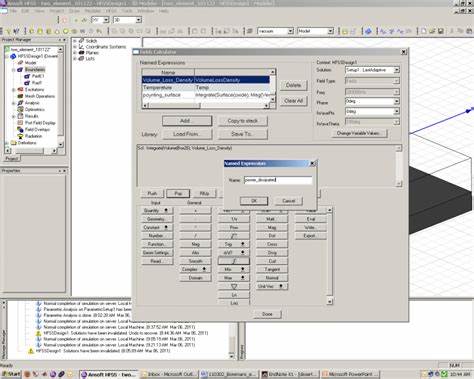Click the Dot vector button
Viewport: 474px width, 379px height.
(272, 236)
